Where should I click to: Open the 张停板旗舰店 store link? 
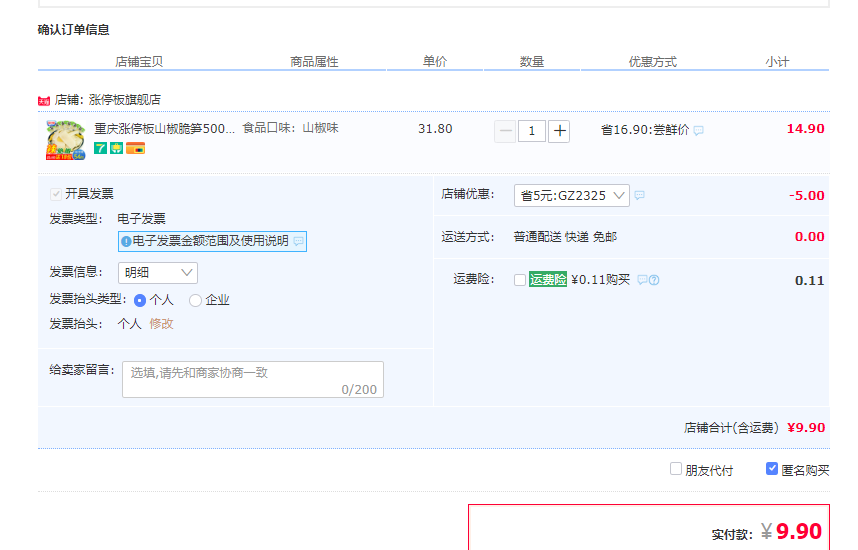pyautogui.click(x=125, y=100)
